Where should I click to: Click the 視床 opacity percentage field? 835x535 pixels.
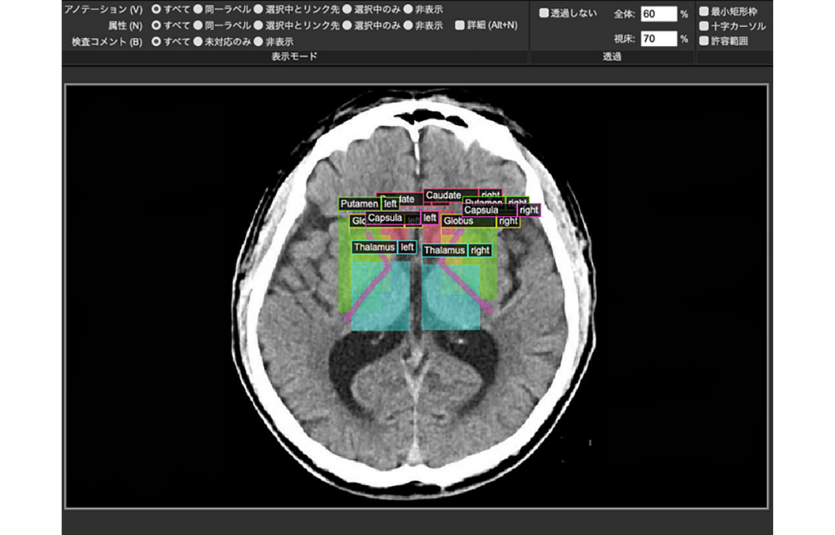pyautogui.click(x=658, y=39)
